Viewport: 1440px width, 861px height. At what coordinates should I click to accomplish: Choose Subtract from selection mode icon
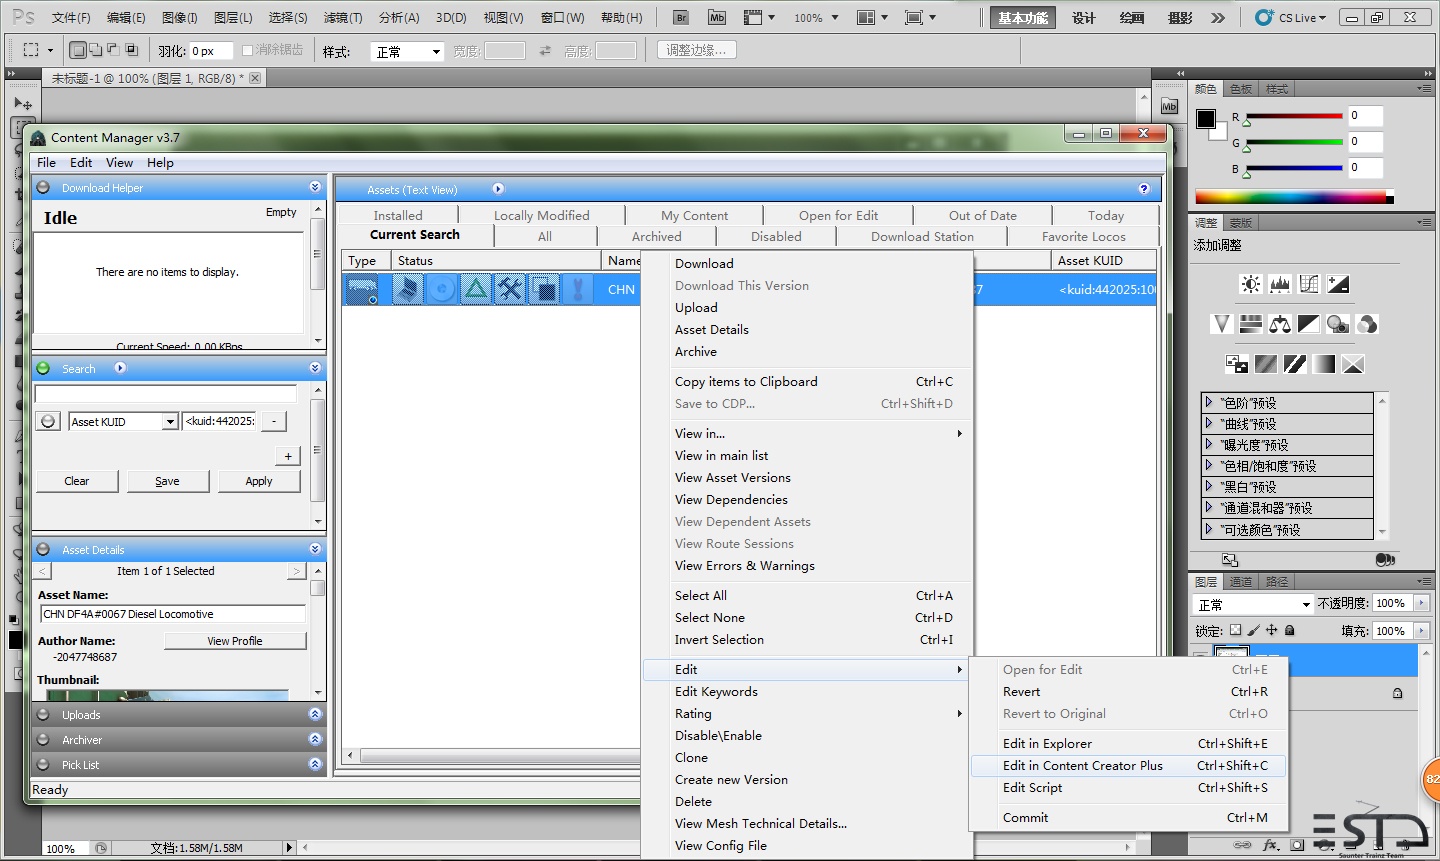[113, 50]
